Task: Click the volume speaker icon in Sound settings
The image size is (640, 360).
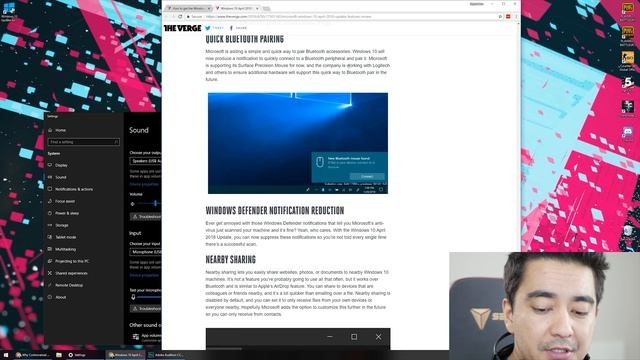Action: 132,204
